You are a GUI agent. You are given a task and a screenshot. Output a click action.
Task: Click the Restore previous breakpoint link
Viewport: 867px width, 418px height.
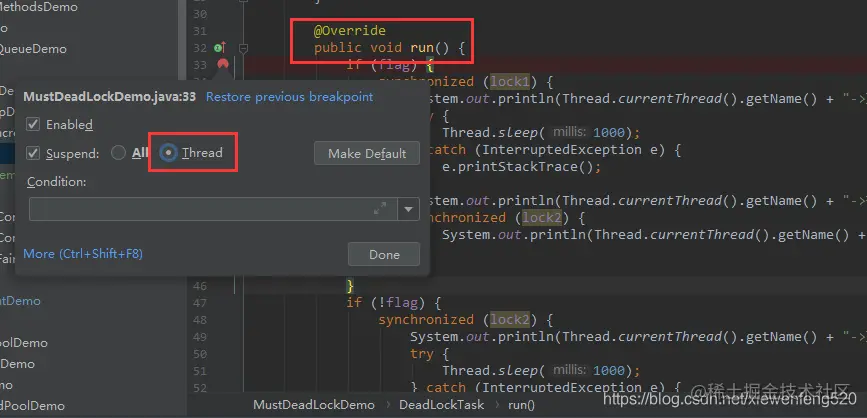(290, 97)
